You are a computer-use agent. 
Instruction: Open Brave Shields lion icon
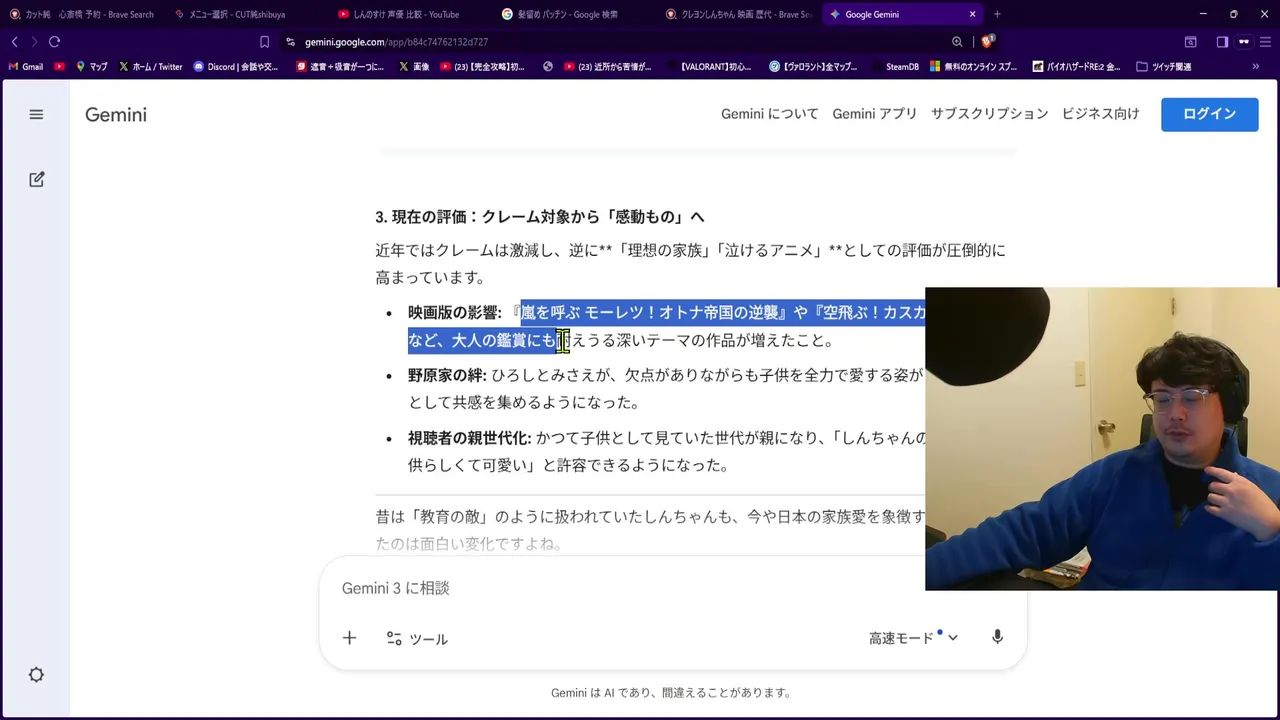click(988, 42)
